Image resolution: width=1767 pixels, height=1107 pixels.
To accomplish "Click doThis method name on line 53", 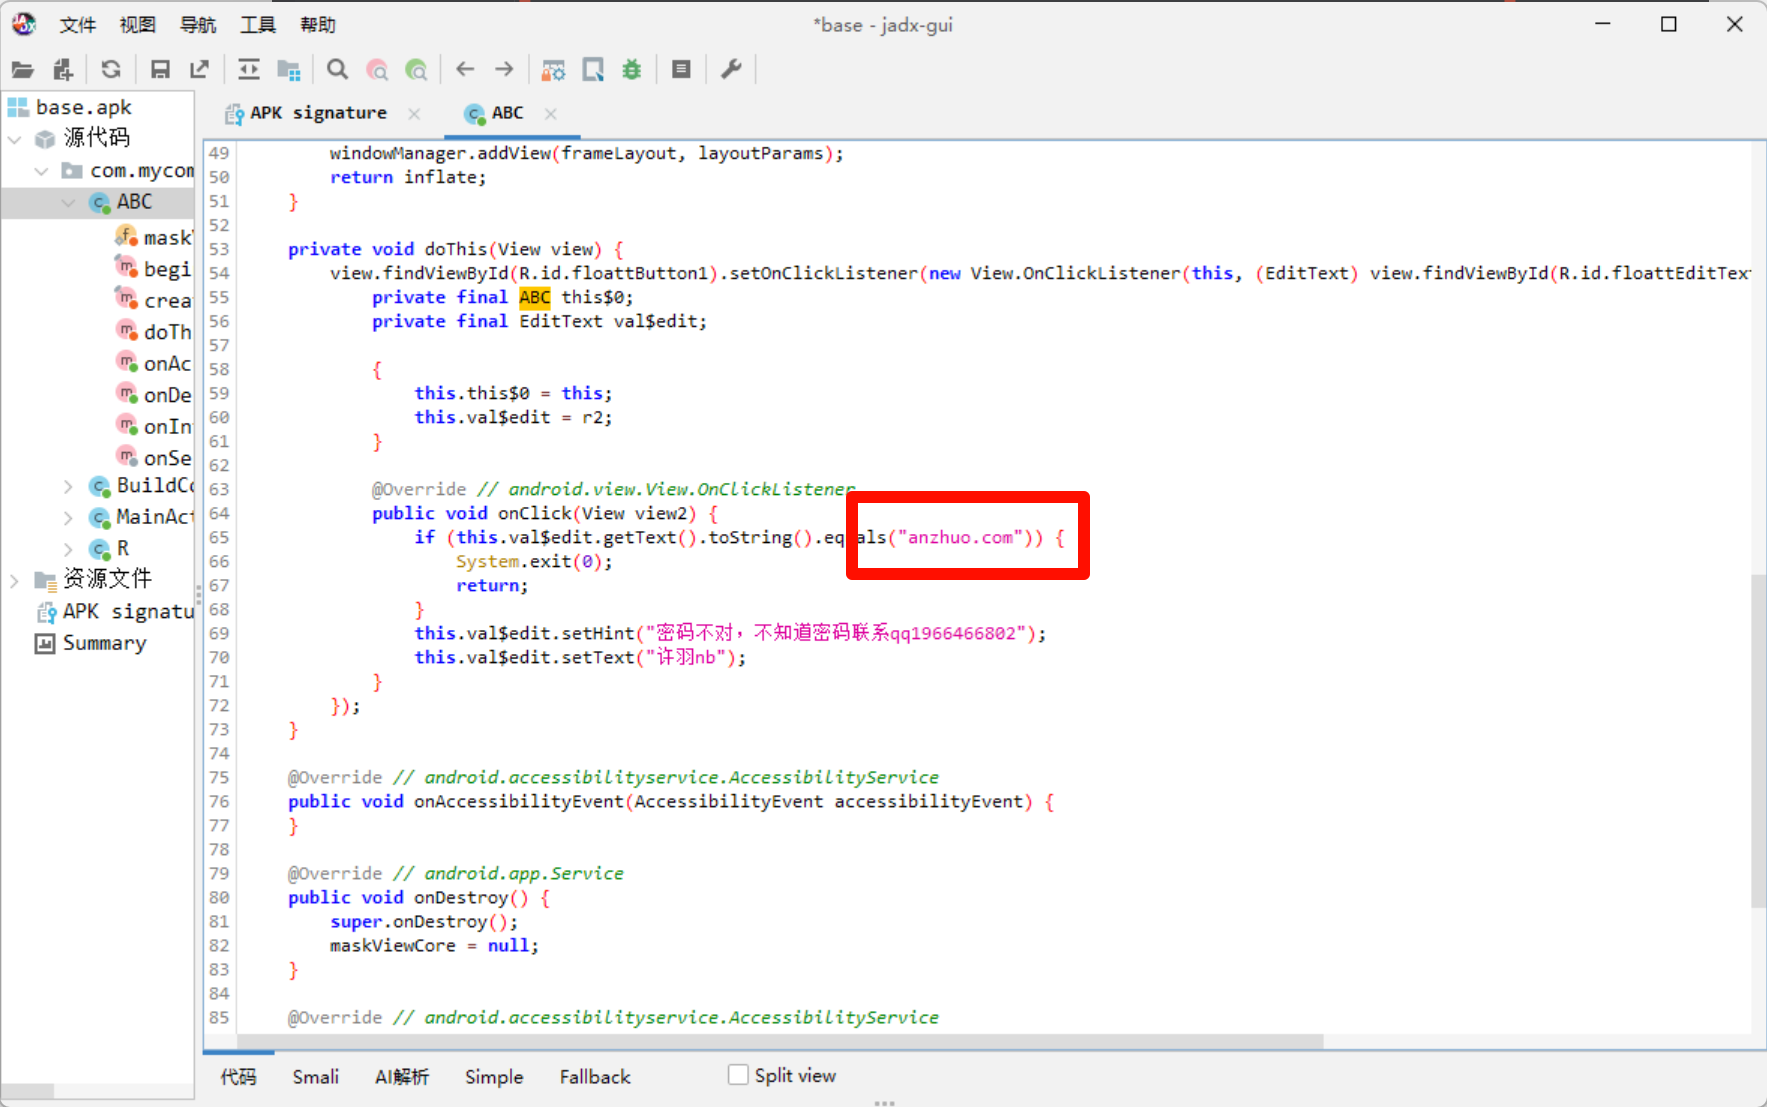I will [456, 249].
